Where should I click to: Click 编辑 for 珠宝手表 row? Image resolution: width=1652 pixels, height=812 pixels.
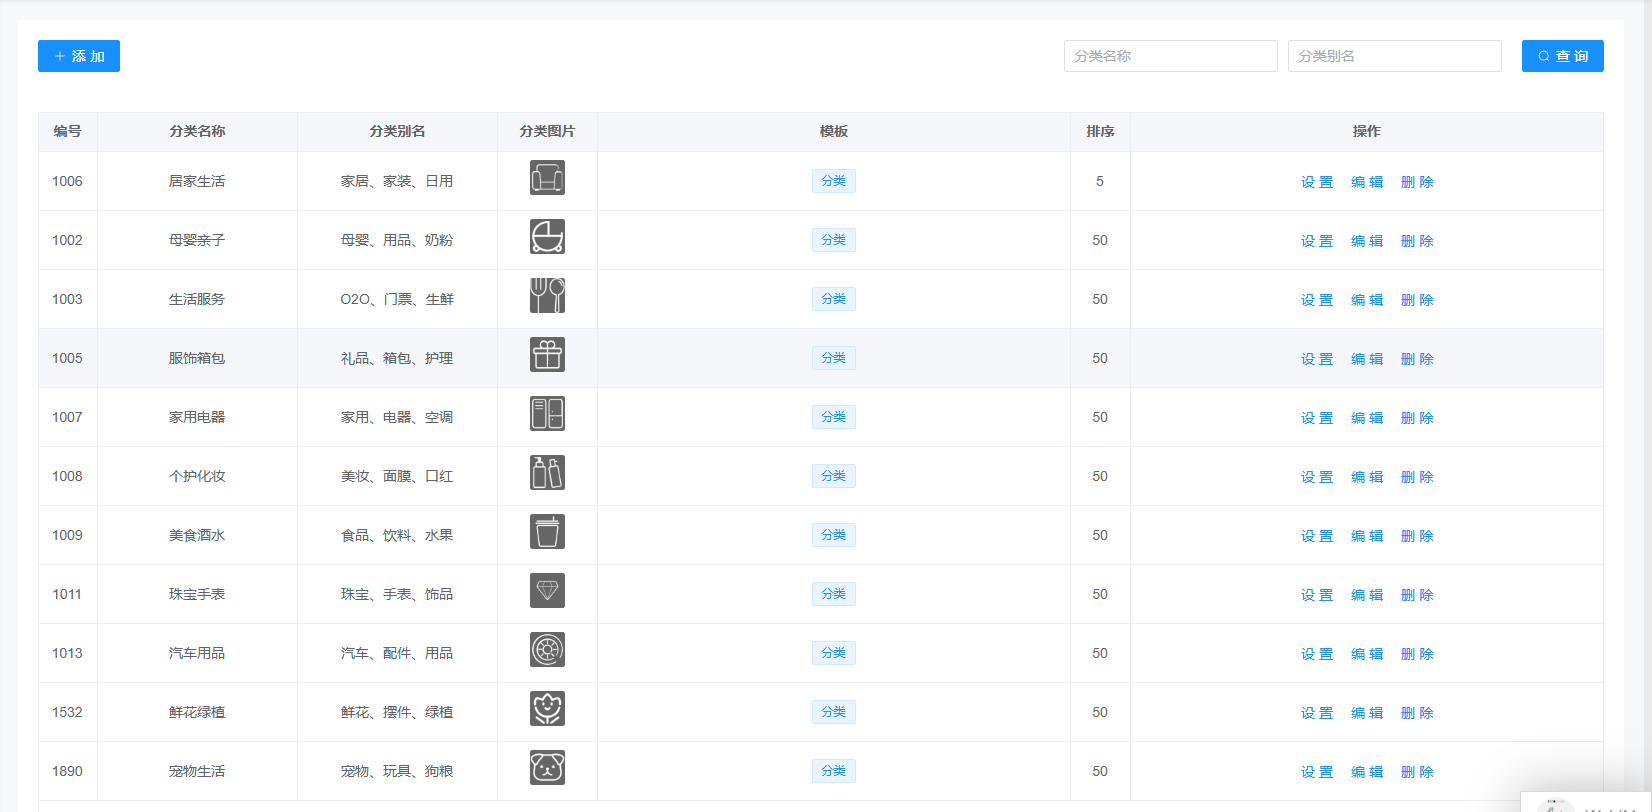click(x=1367, y=595)
